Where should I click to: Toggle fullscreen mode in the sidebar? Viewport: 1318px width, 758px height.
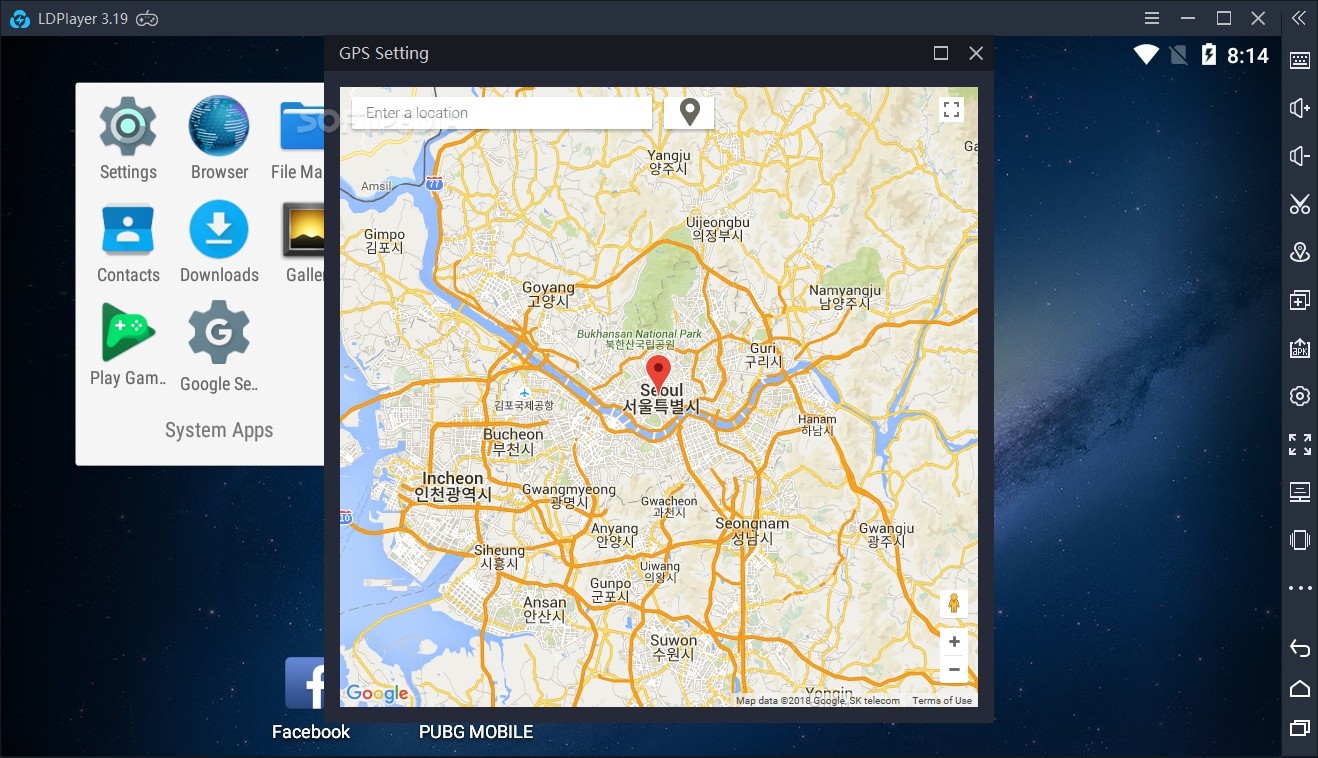(1299, 444)
